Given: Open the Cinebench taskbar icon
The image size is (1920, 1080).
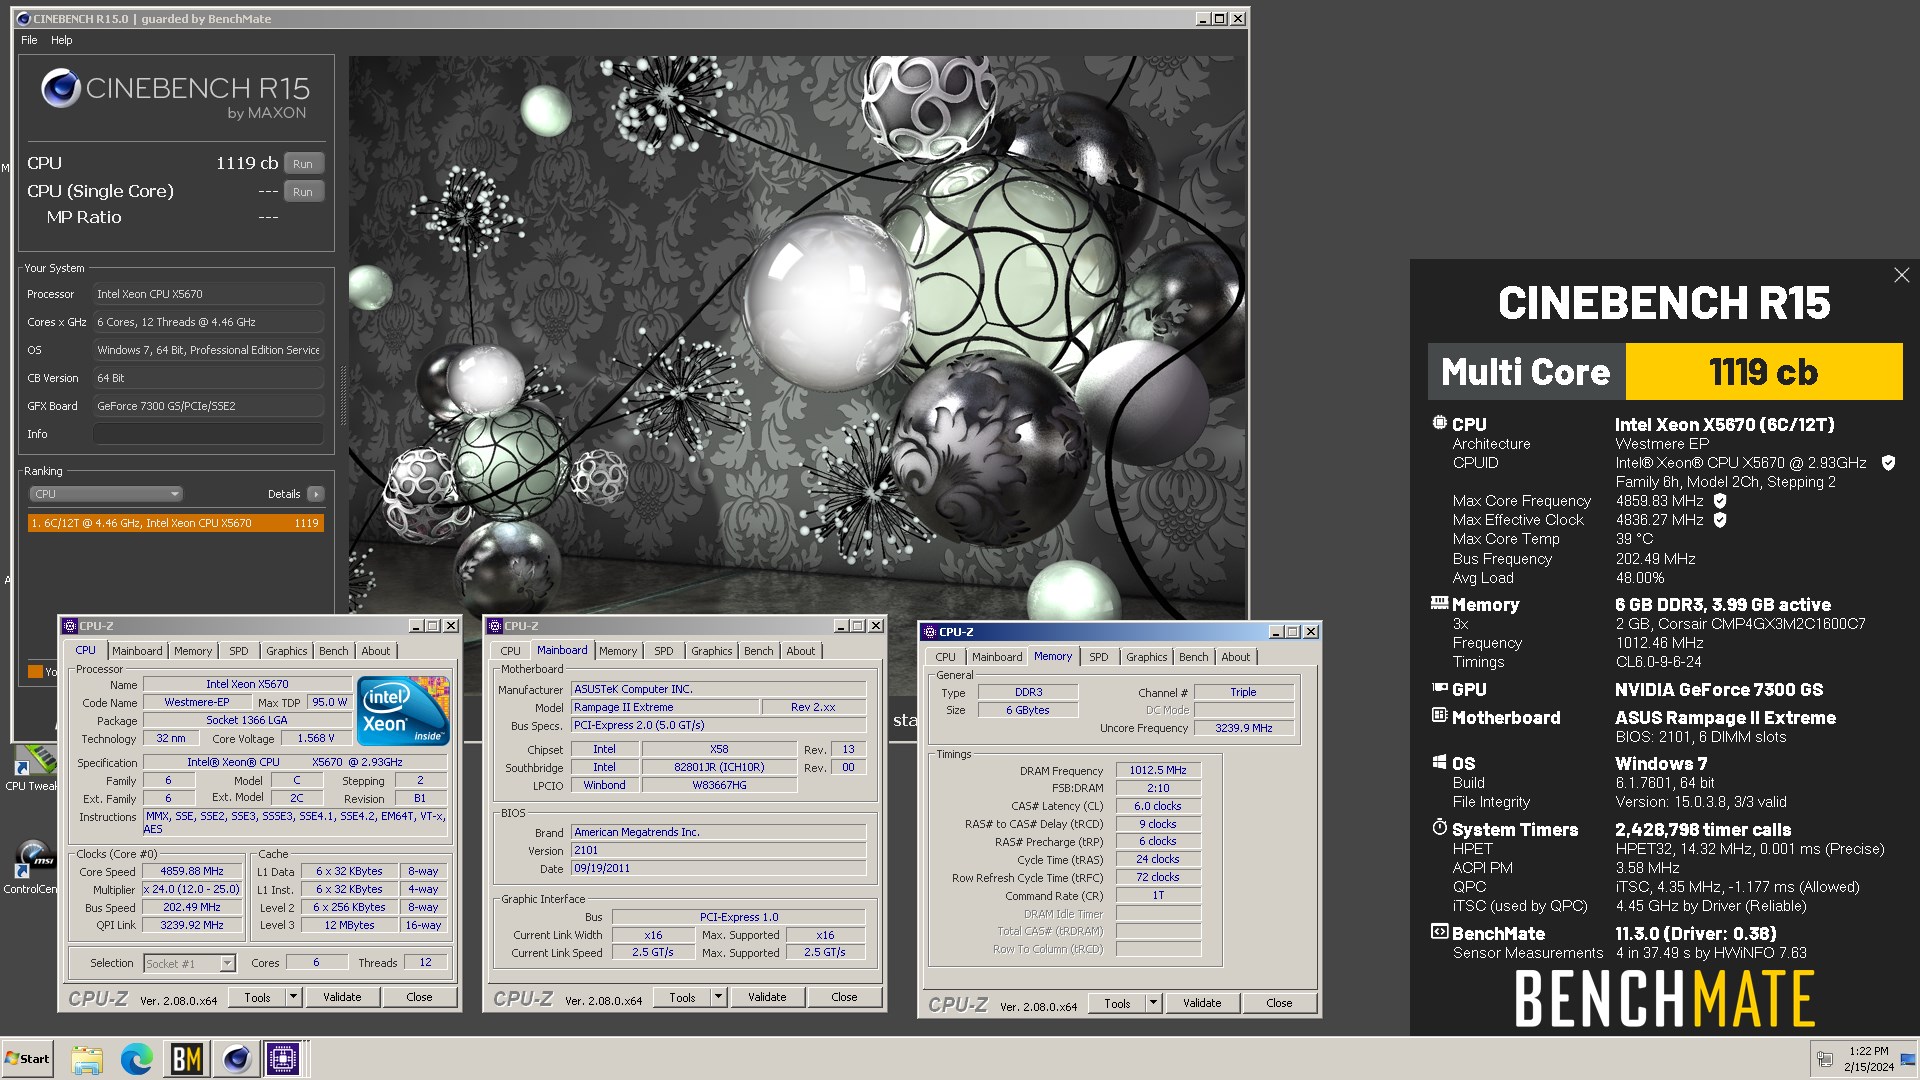Looking at the screenshot, I should click(x=237, y=1059).
